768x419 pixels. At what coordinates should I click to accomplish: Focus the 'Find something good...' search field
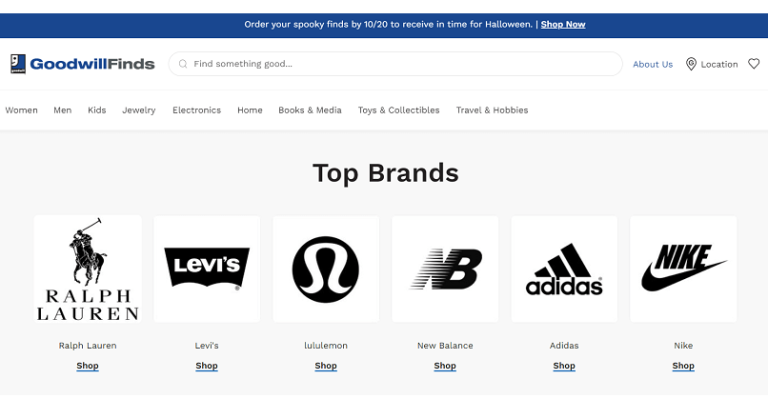tap(395, 64)
